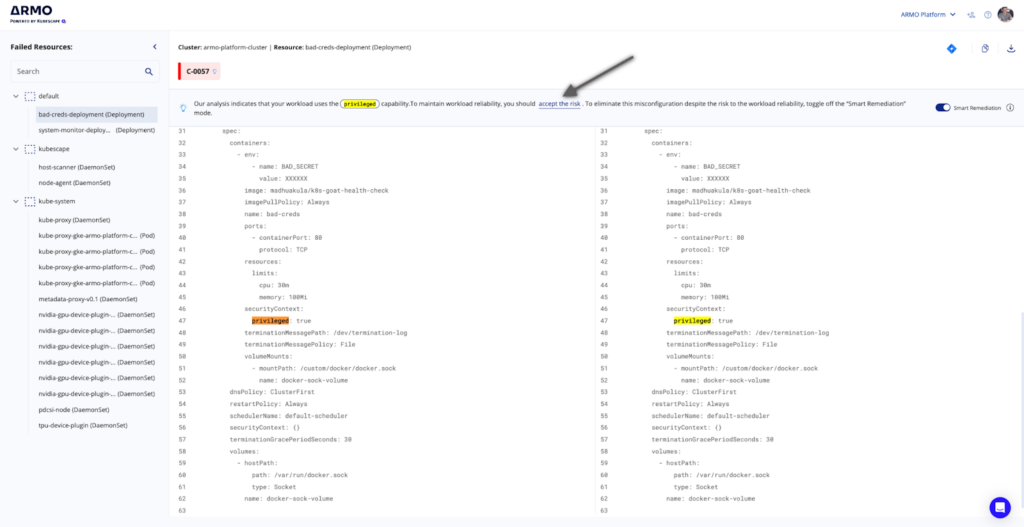Click the info icon beside C-0057
Screen dimensions: 1024x527
[214, 72]
